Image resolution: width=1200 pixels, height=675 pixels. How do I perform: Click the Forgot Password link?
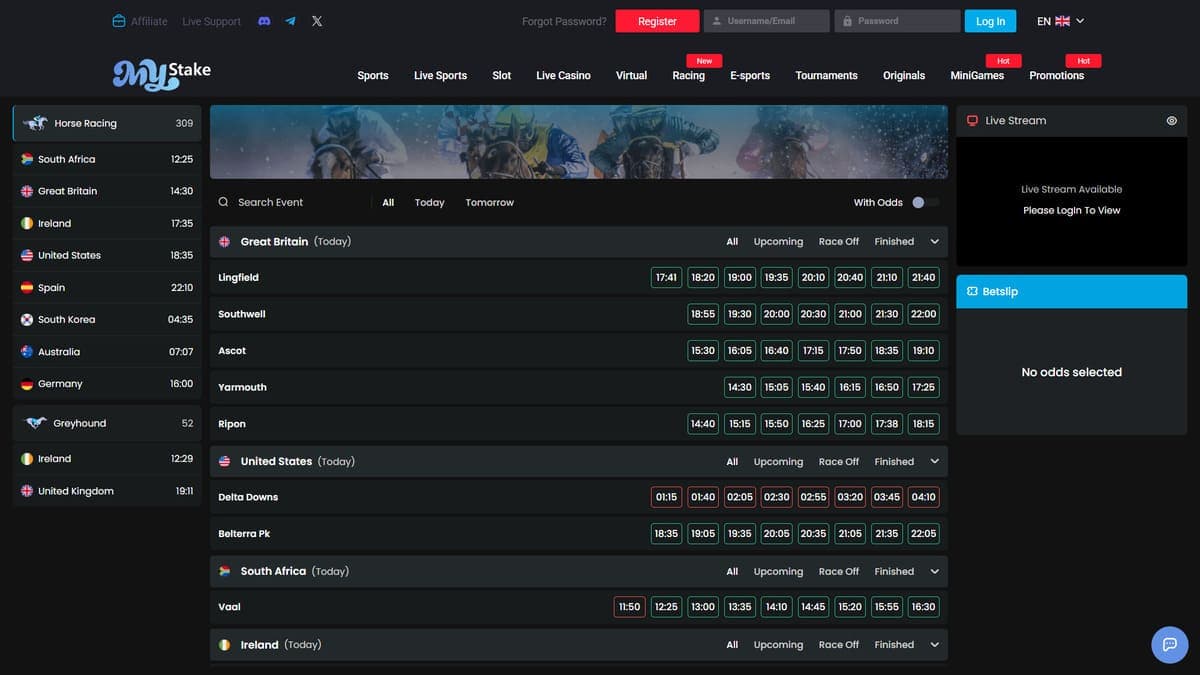tap(564, 21)
